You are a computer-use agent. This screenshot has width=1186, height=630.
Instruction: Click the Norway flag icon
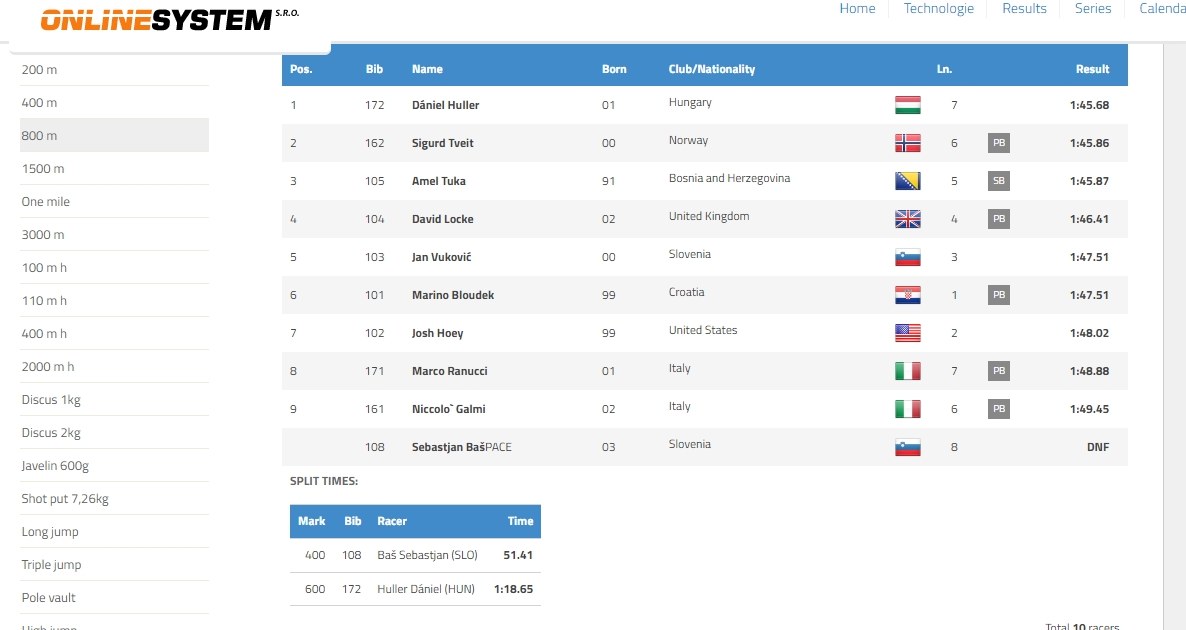click(907, 143)
